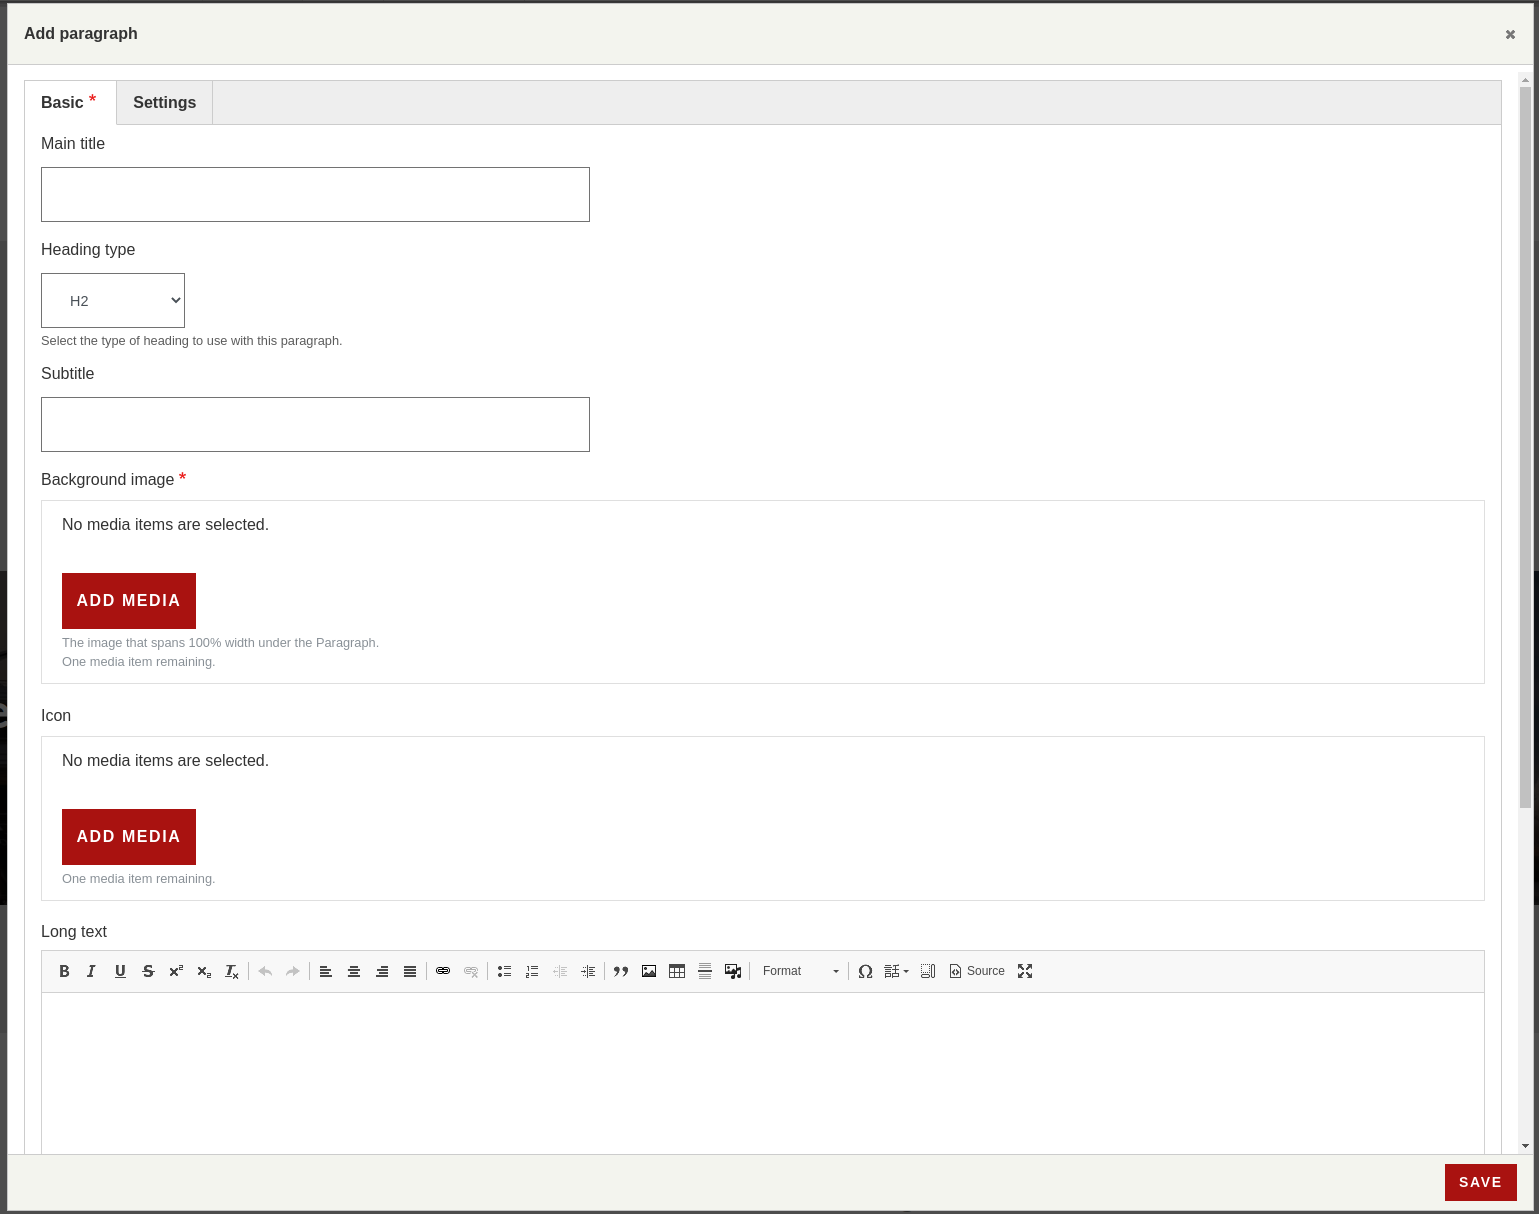
Task: Click 'Select the type of heading' help text
Action: click(192, 340)
